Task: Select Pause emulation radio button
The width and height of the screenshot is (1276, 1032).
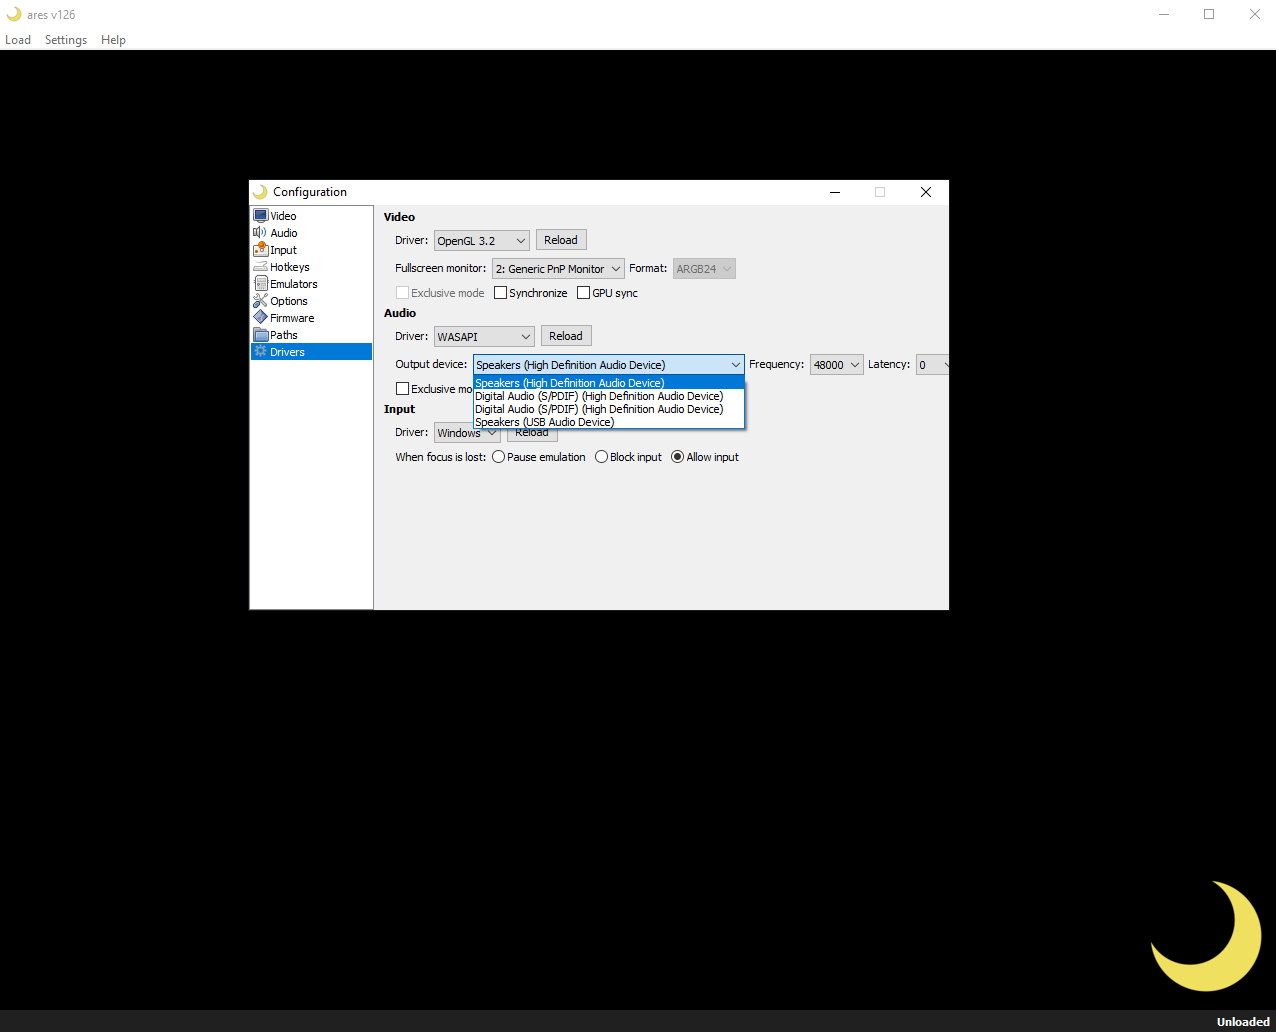Action: pos(499,457)
